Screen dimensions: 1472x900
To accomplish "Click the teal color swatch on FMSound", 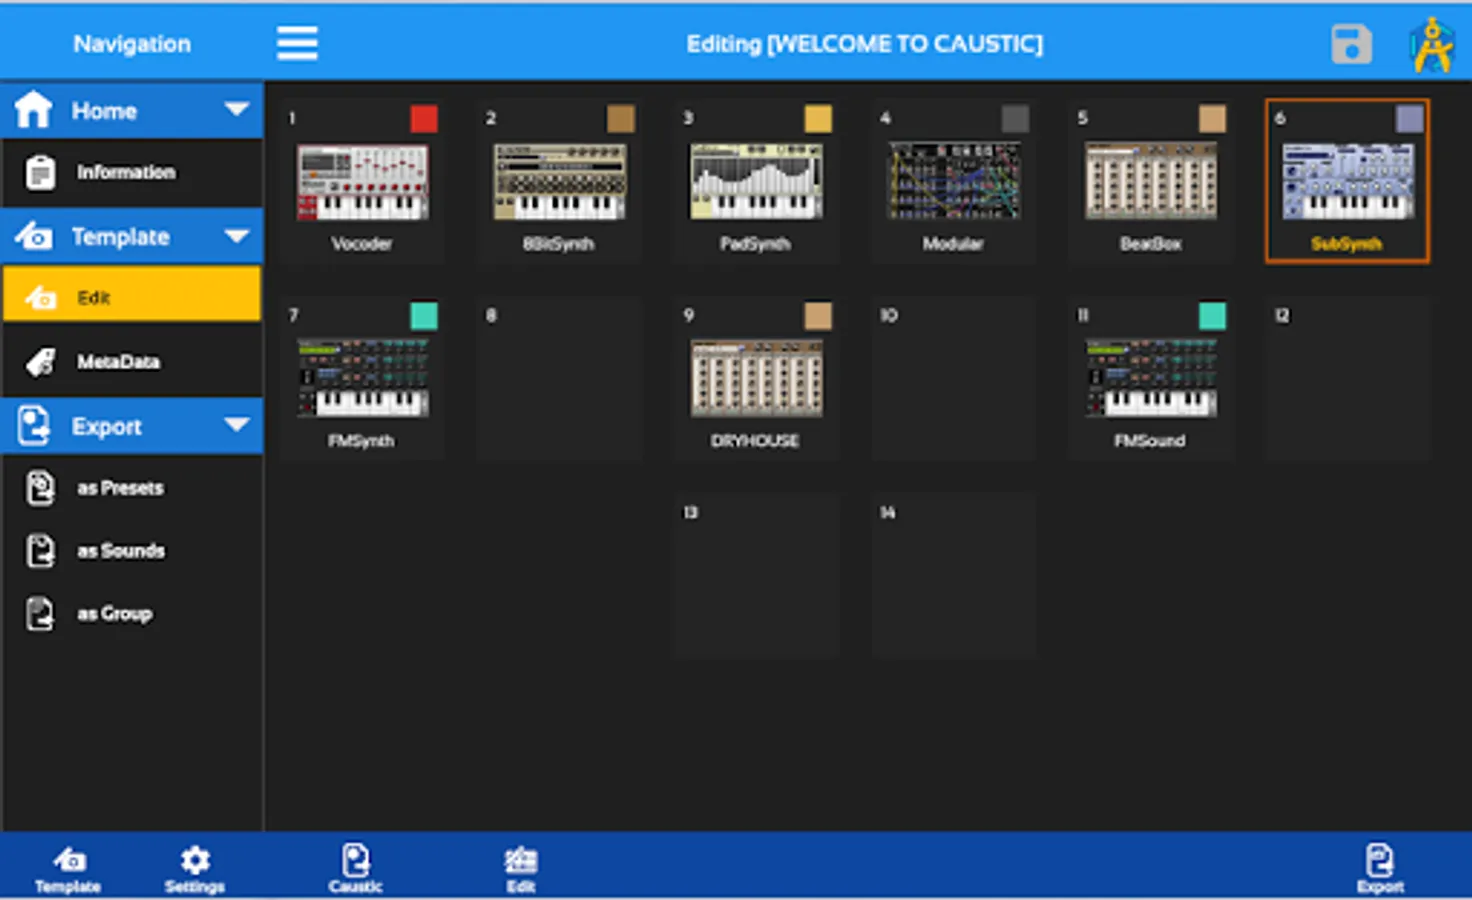I will [x=1212, y=316].
